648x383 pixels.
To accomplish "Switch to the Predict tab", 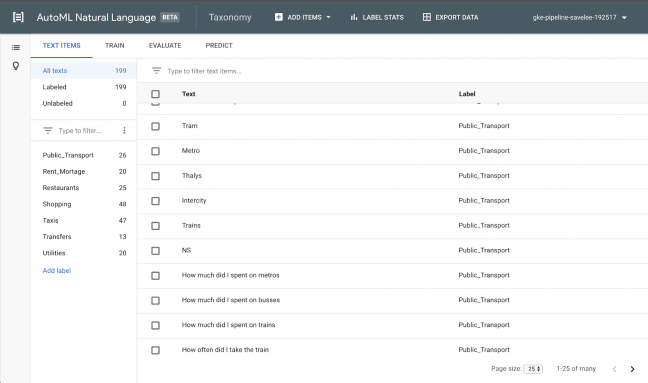I will 219,45.
